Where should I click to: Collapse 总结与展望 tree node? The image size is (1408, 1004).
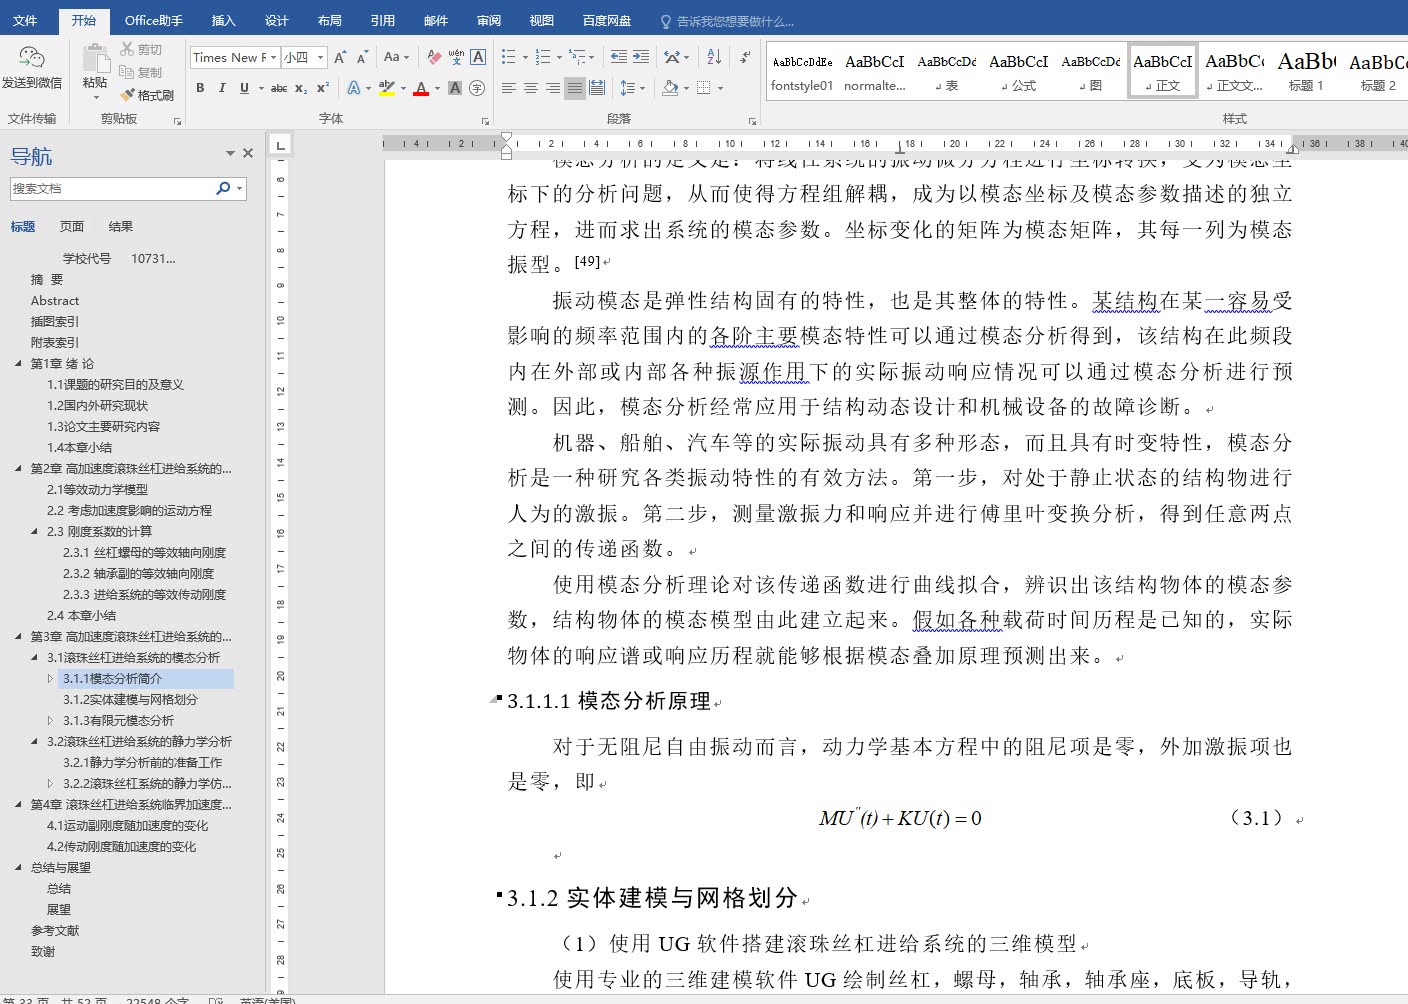pyautogui.click(x=18, y=867)
